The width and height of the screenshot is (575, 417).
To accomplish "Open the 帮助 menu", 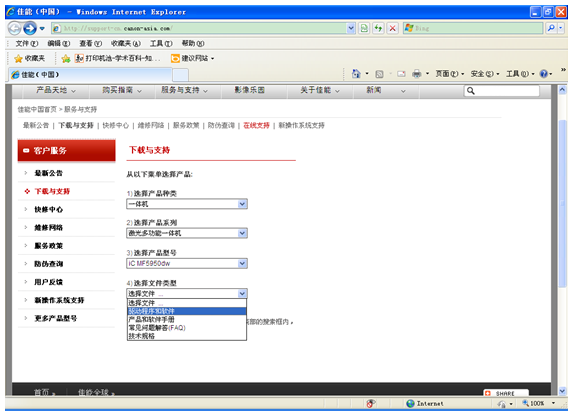I will click(x=193, y=44).
